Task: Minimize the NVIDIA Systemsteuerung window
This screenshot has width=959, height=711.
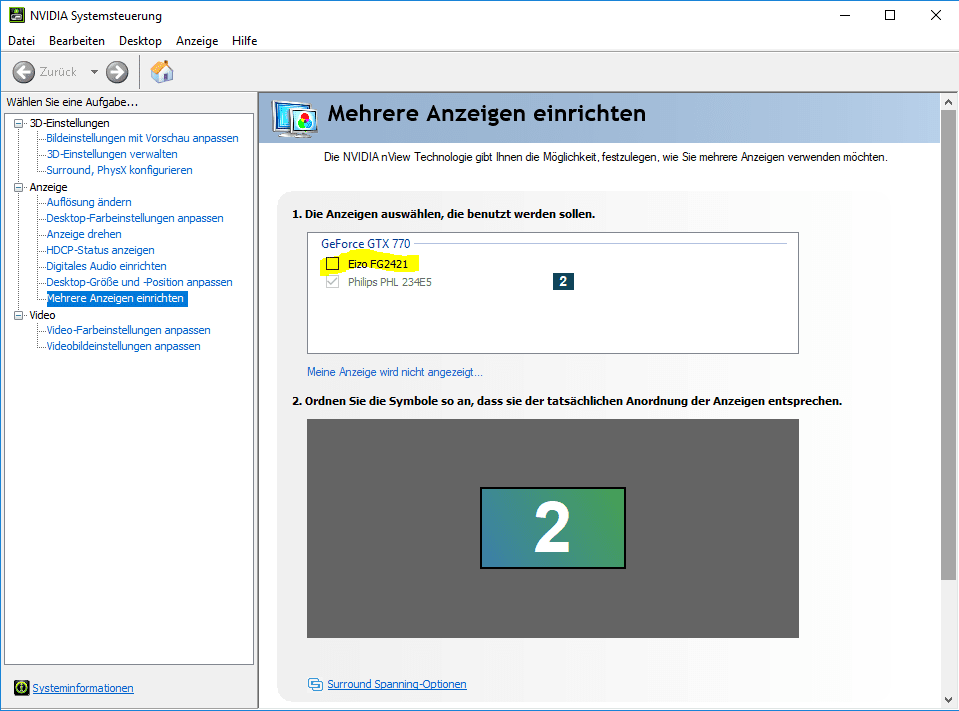Action: tap(845, 15)
